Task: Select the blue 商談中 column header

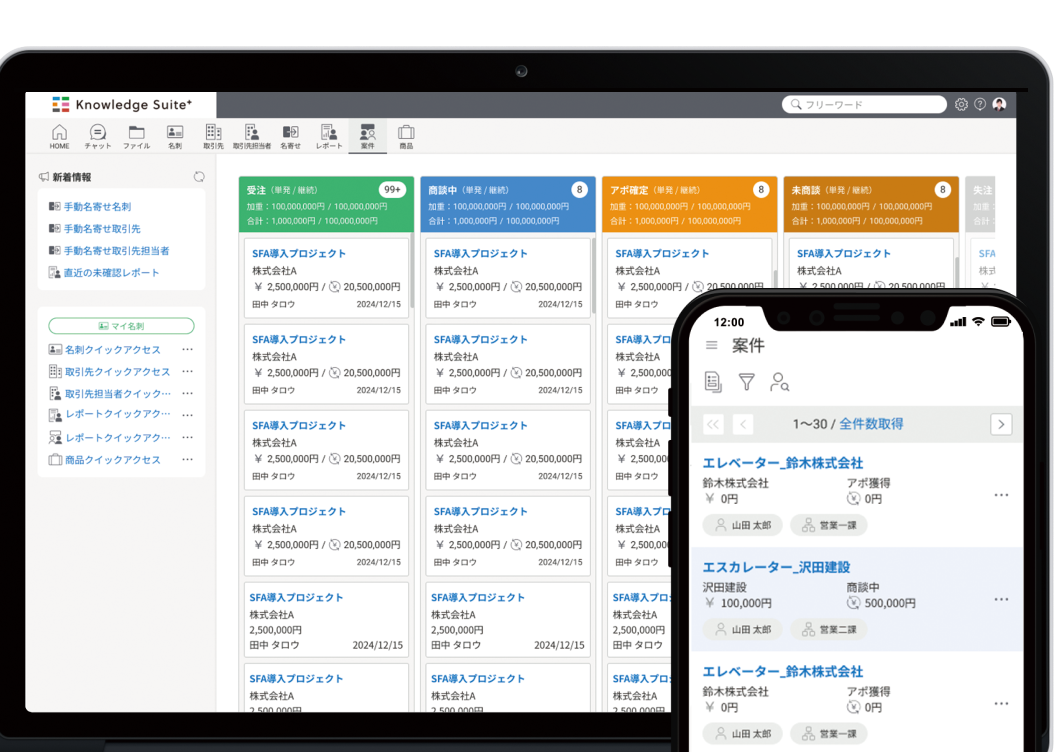Action: [x=508, y=205]
